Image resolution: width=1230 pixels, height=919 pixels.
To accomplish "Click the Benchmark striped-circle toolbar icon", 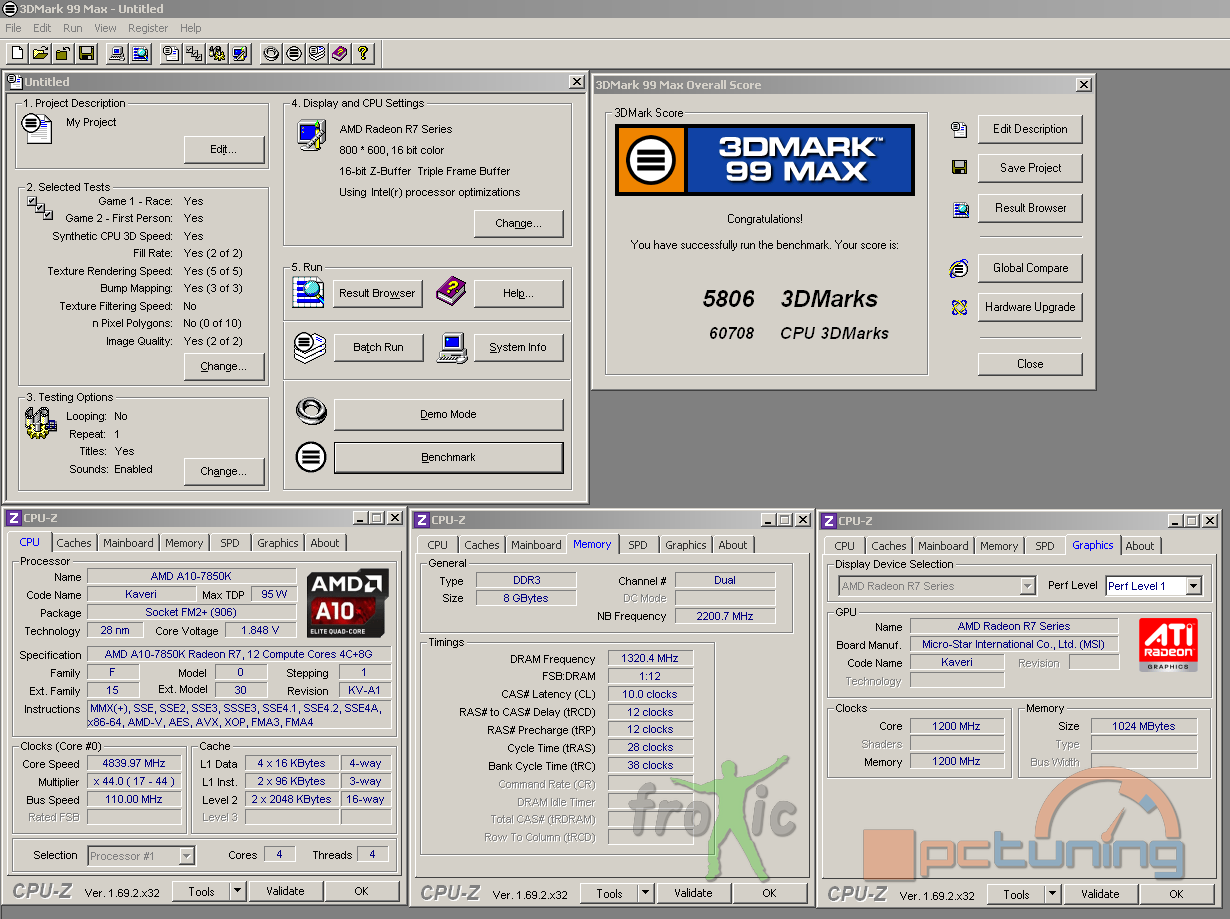I will [x=294, y=53].
